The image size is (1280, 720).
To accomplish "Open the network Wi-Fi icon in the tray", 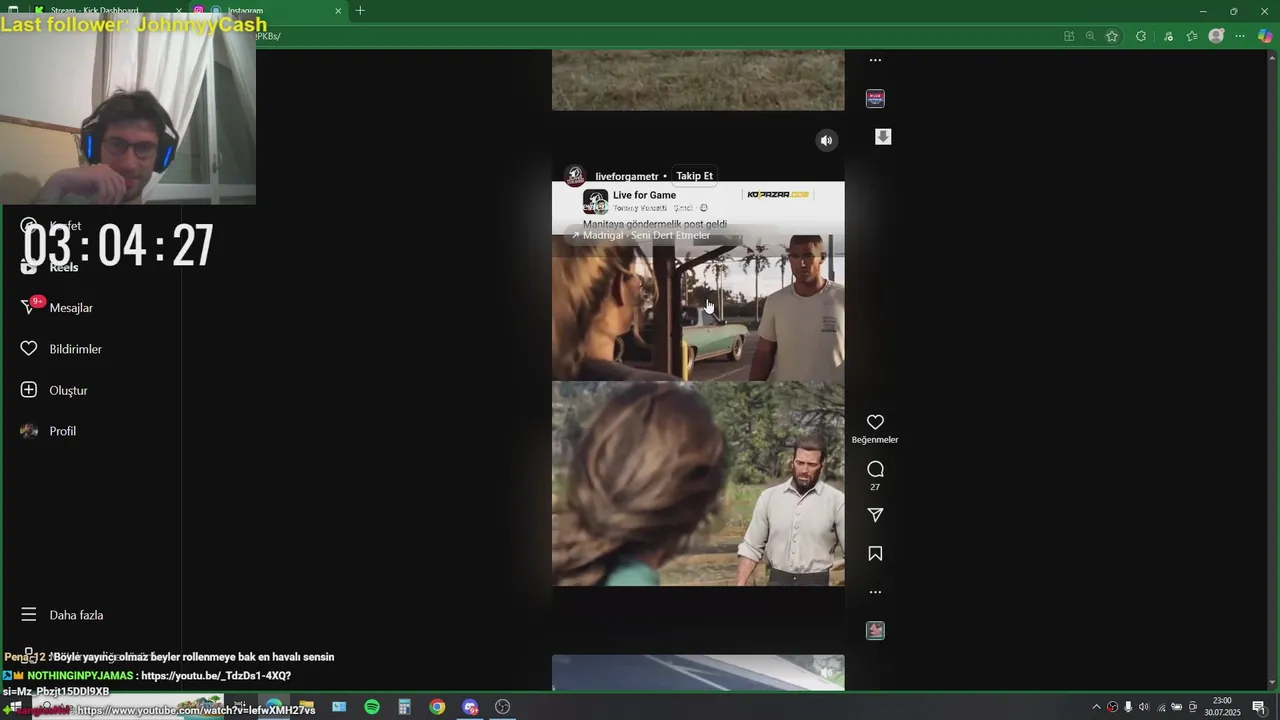I will [1160, 707].
